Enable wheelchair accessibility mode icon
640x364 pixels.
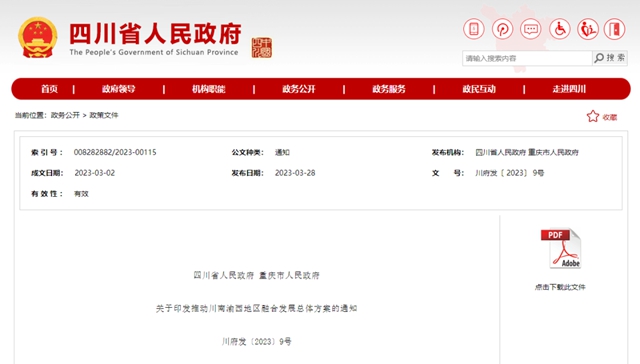560,29
